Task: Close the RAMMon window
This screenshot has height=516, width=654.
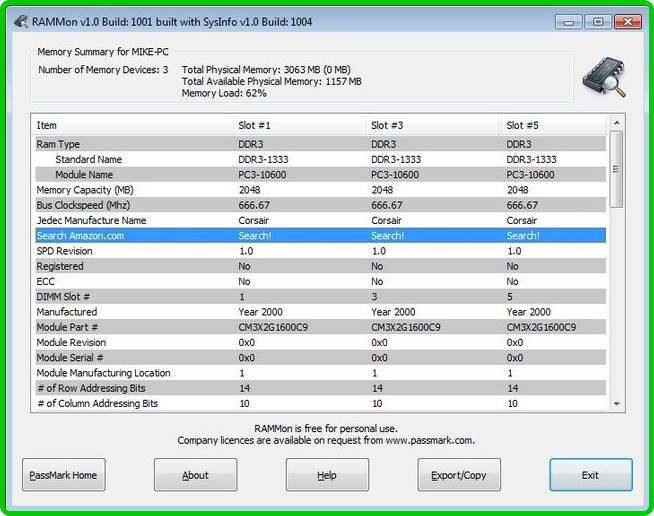Action: [x=628, y=22]
